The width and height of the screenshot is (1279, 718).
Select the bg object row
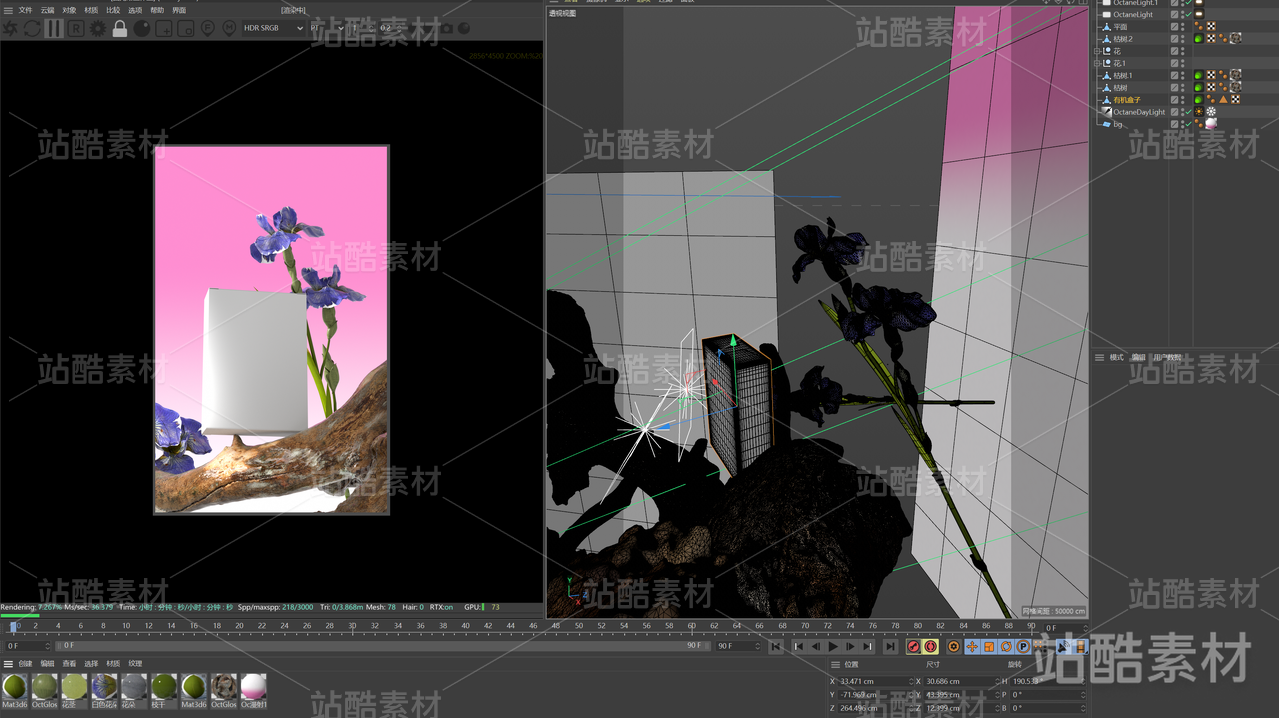pyautogui.click(x=1118, y=124)
